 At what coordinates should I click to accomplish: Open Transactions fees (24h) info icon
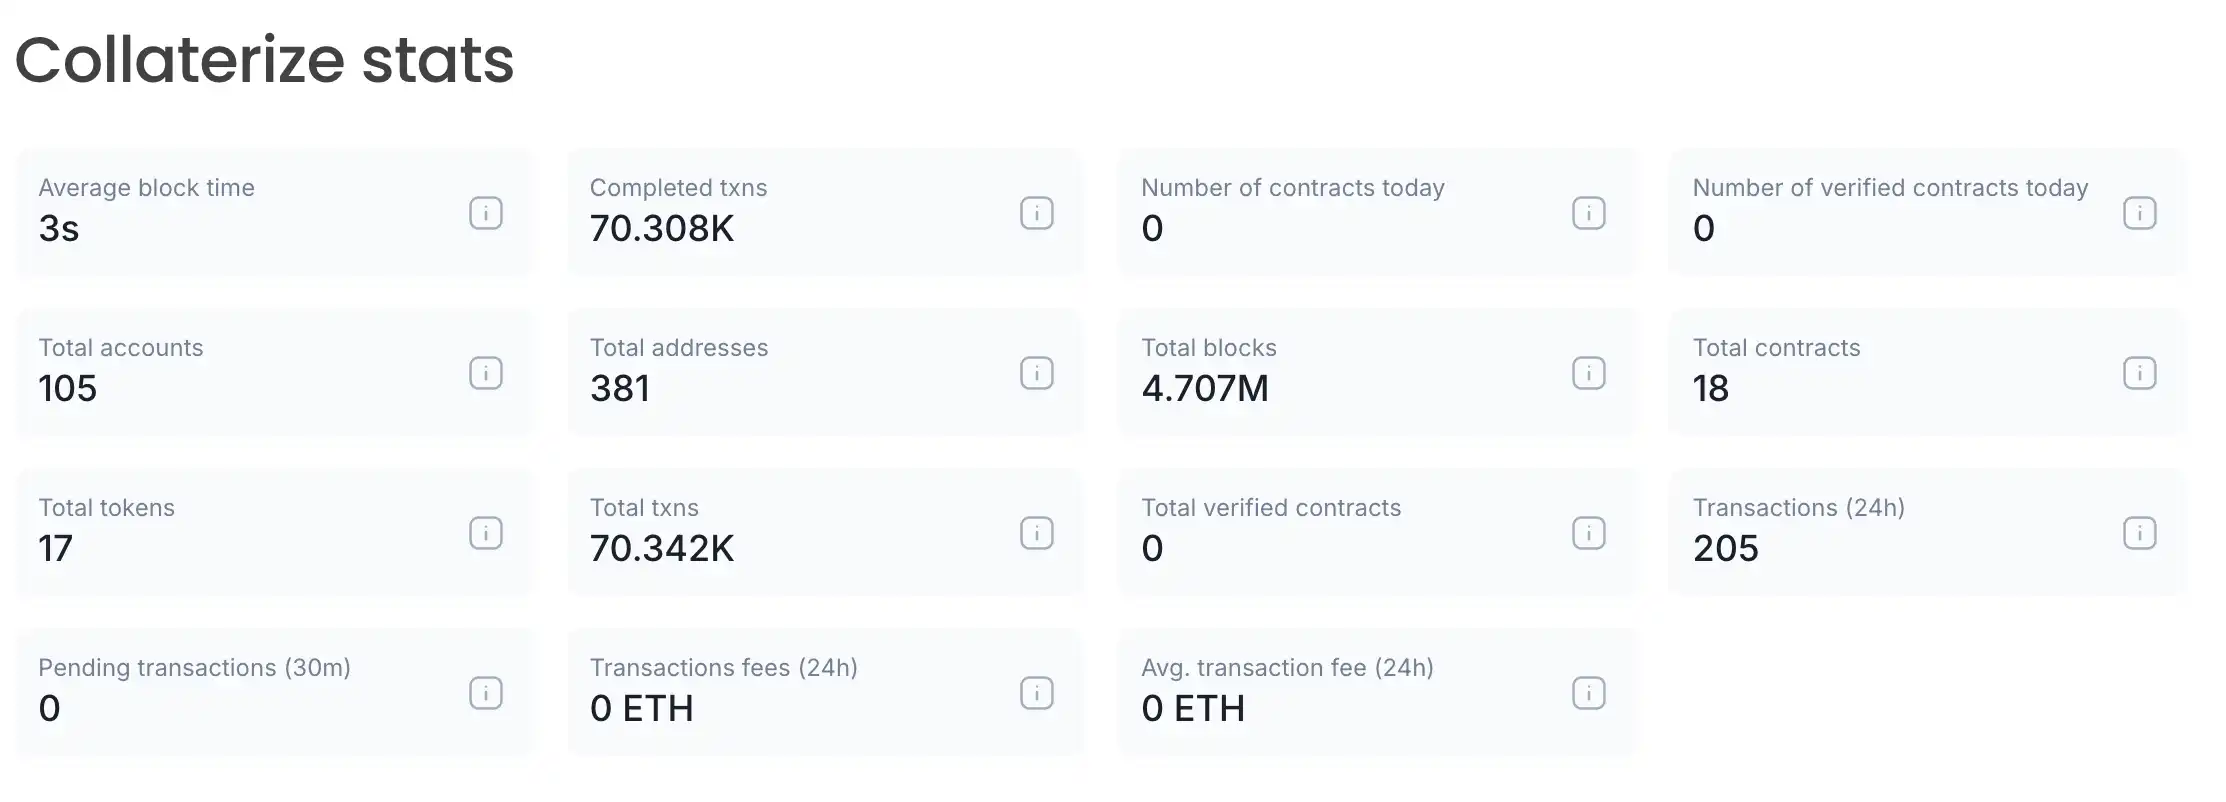[1037, 693]
